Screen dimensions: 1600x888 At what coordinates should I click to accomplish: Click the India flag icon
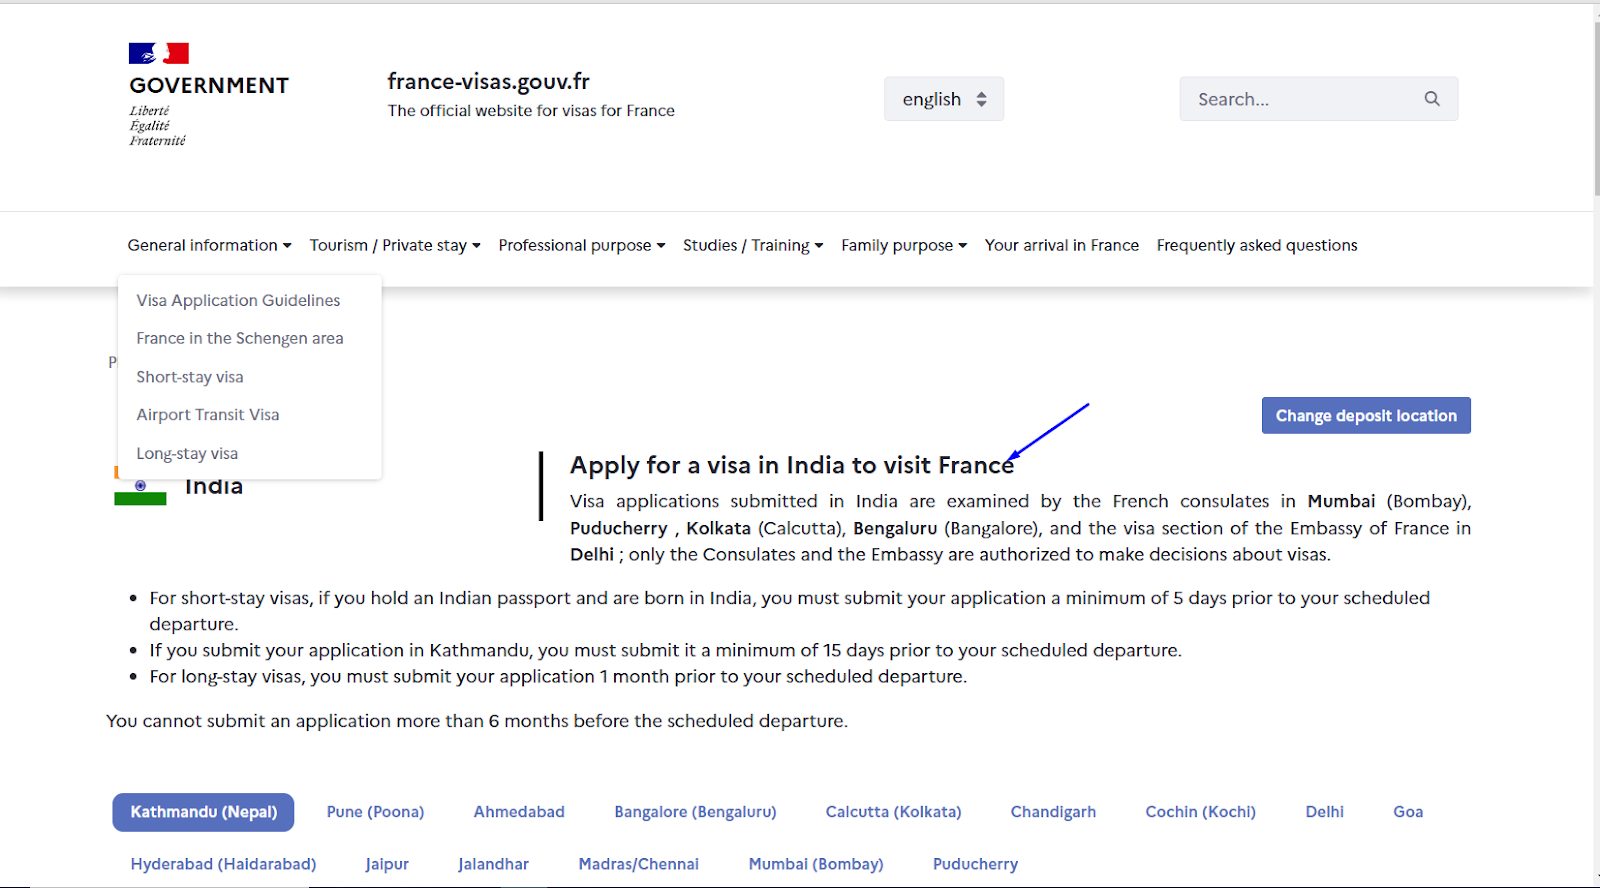click(140, 486)
